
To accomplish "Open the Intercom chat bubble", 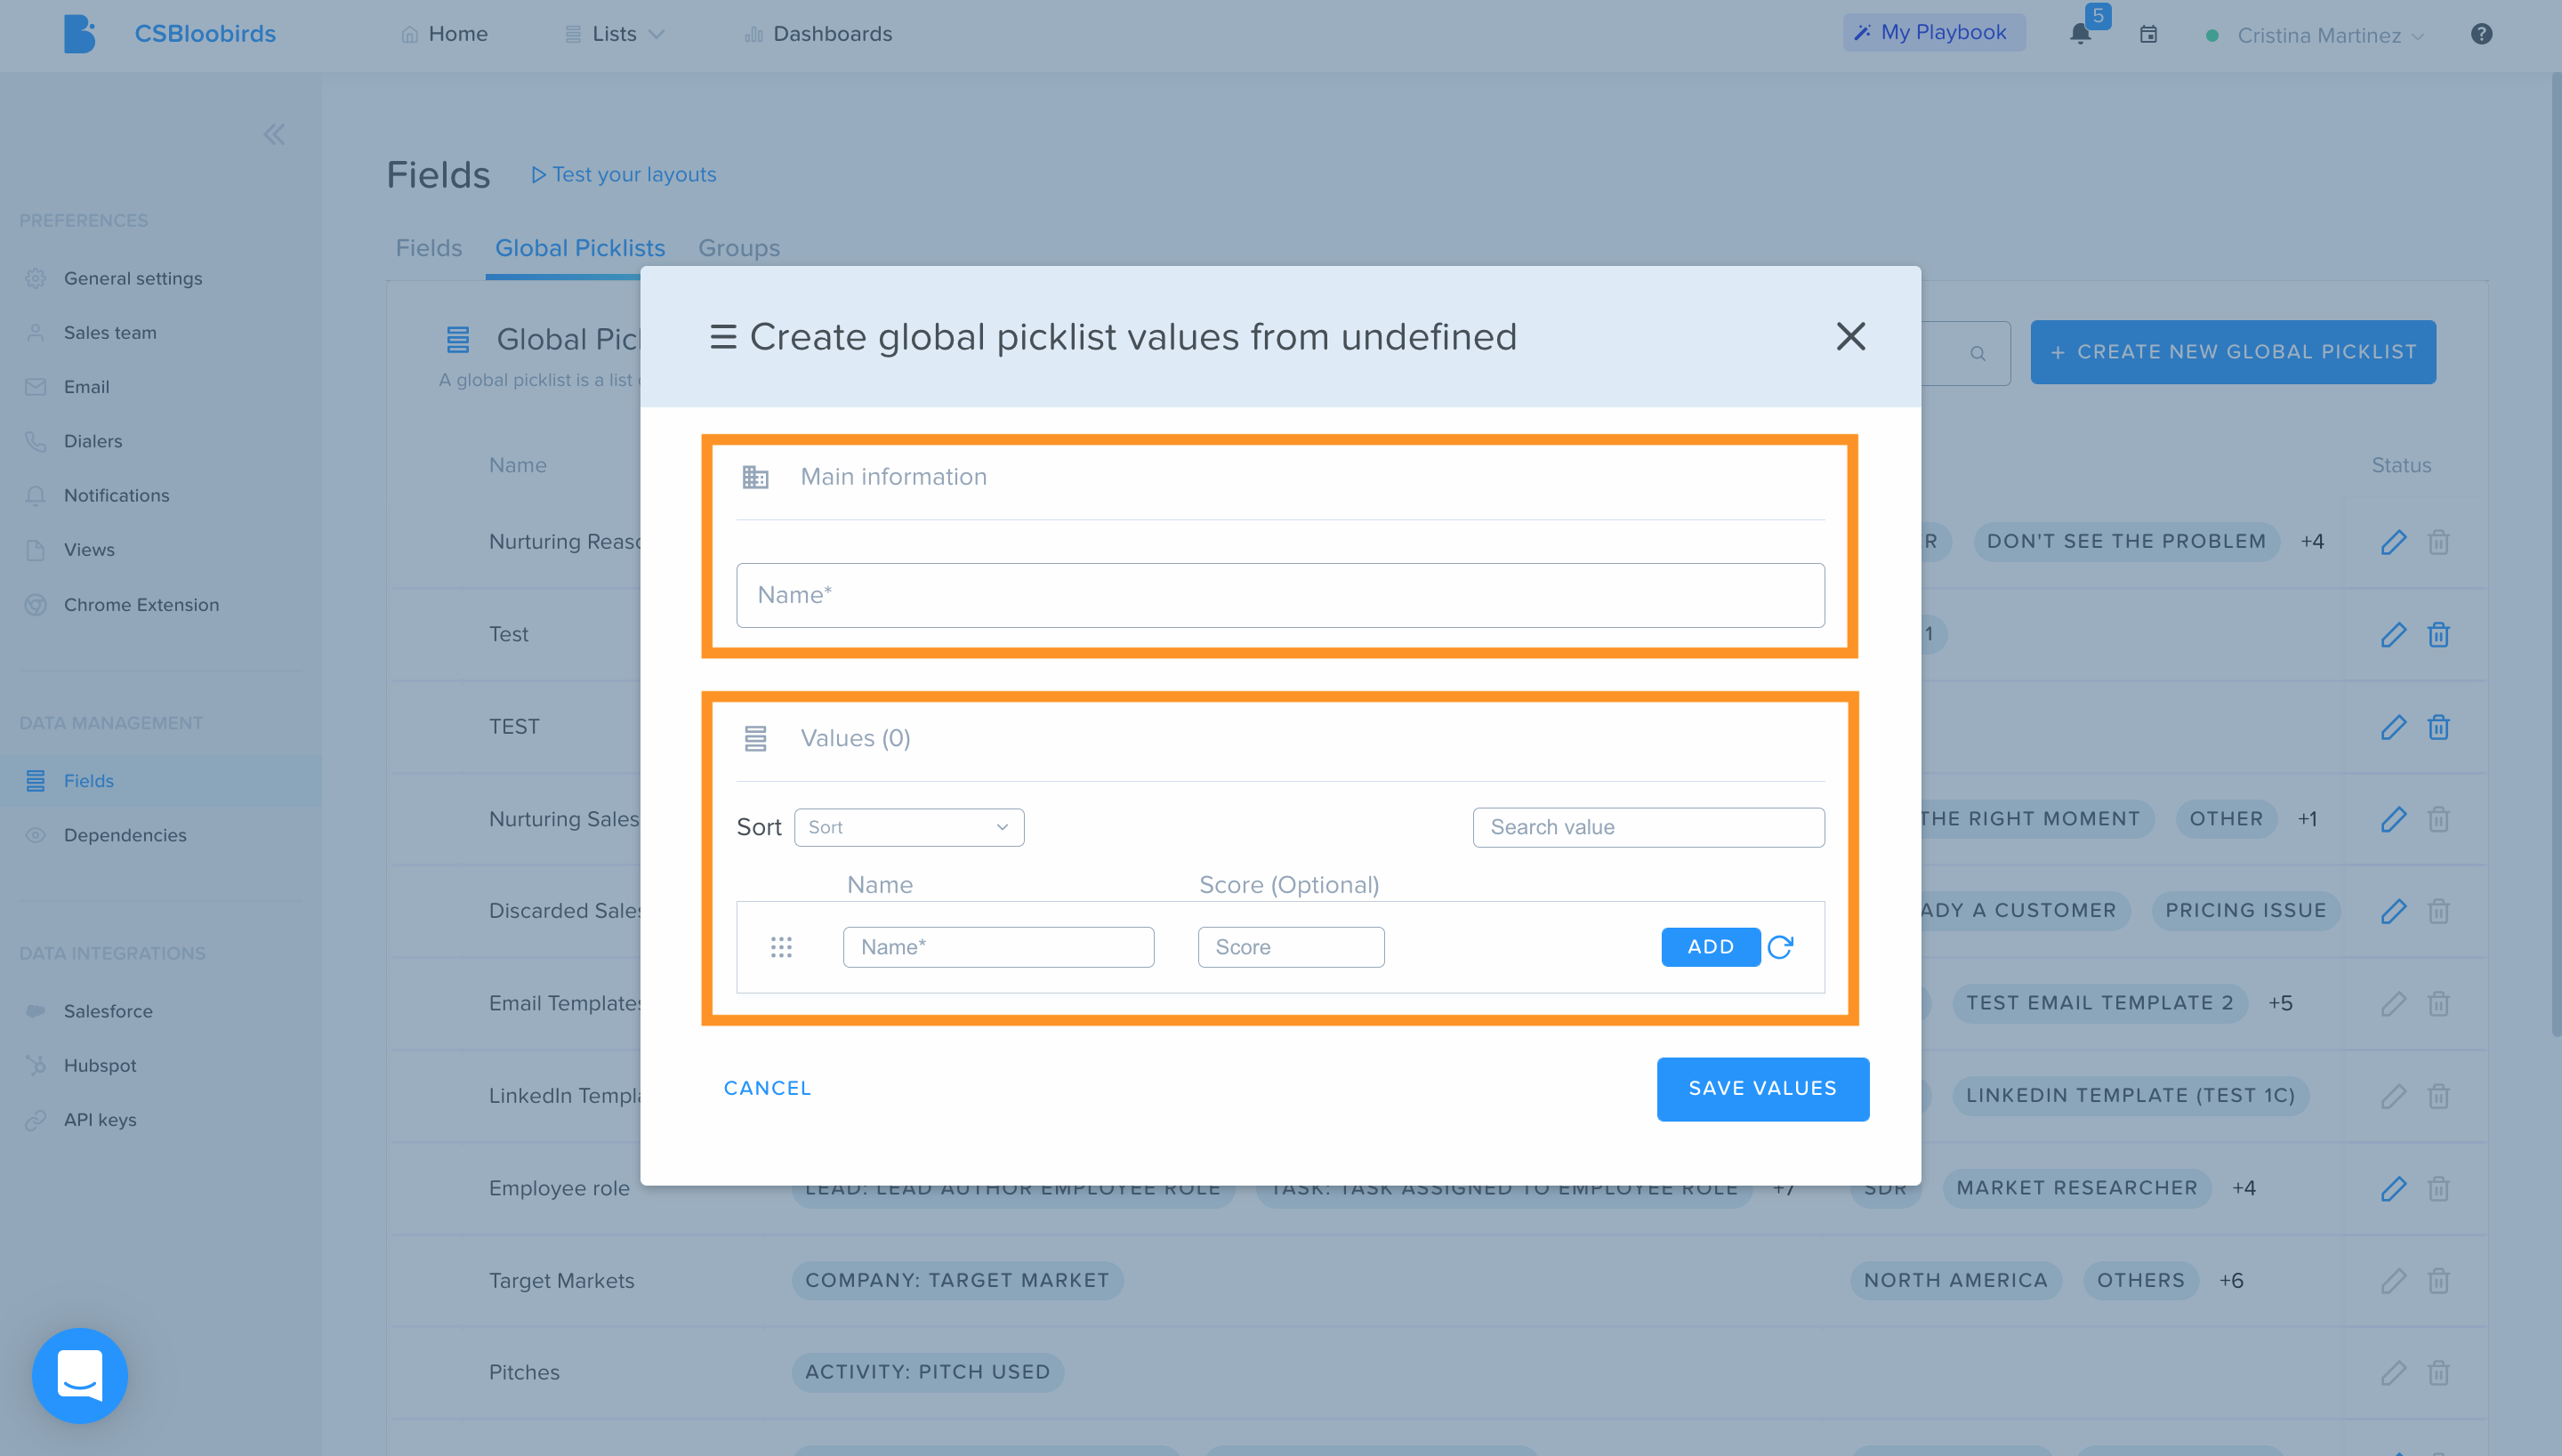I will coord(80,1375).
